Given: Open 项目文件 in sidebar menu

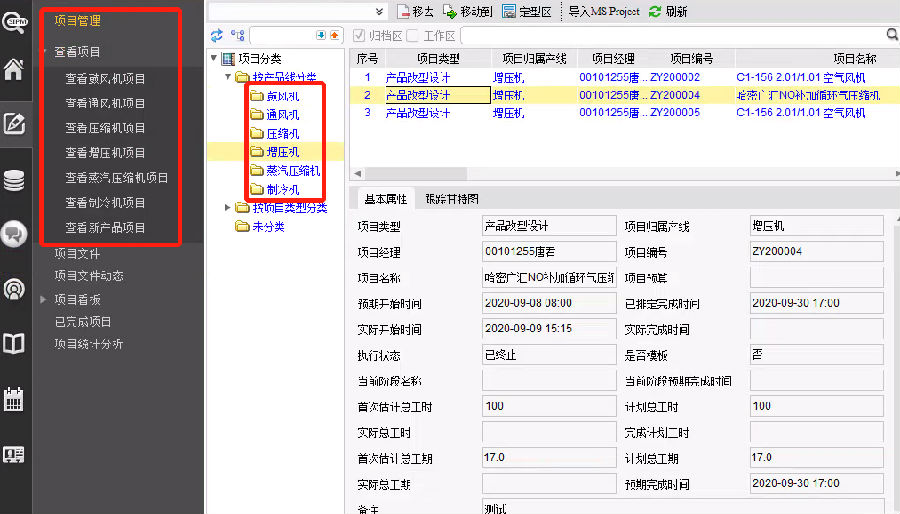Looking at the screenshot, I should click(77, 254).
